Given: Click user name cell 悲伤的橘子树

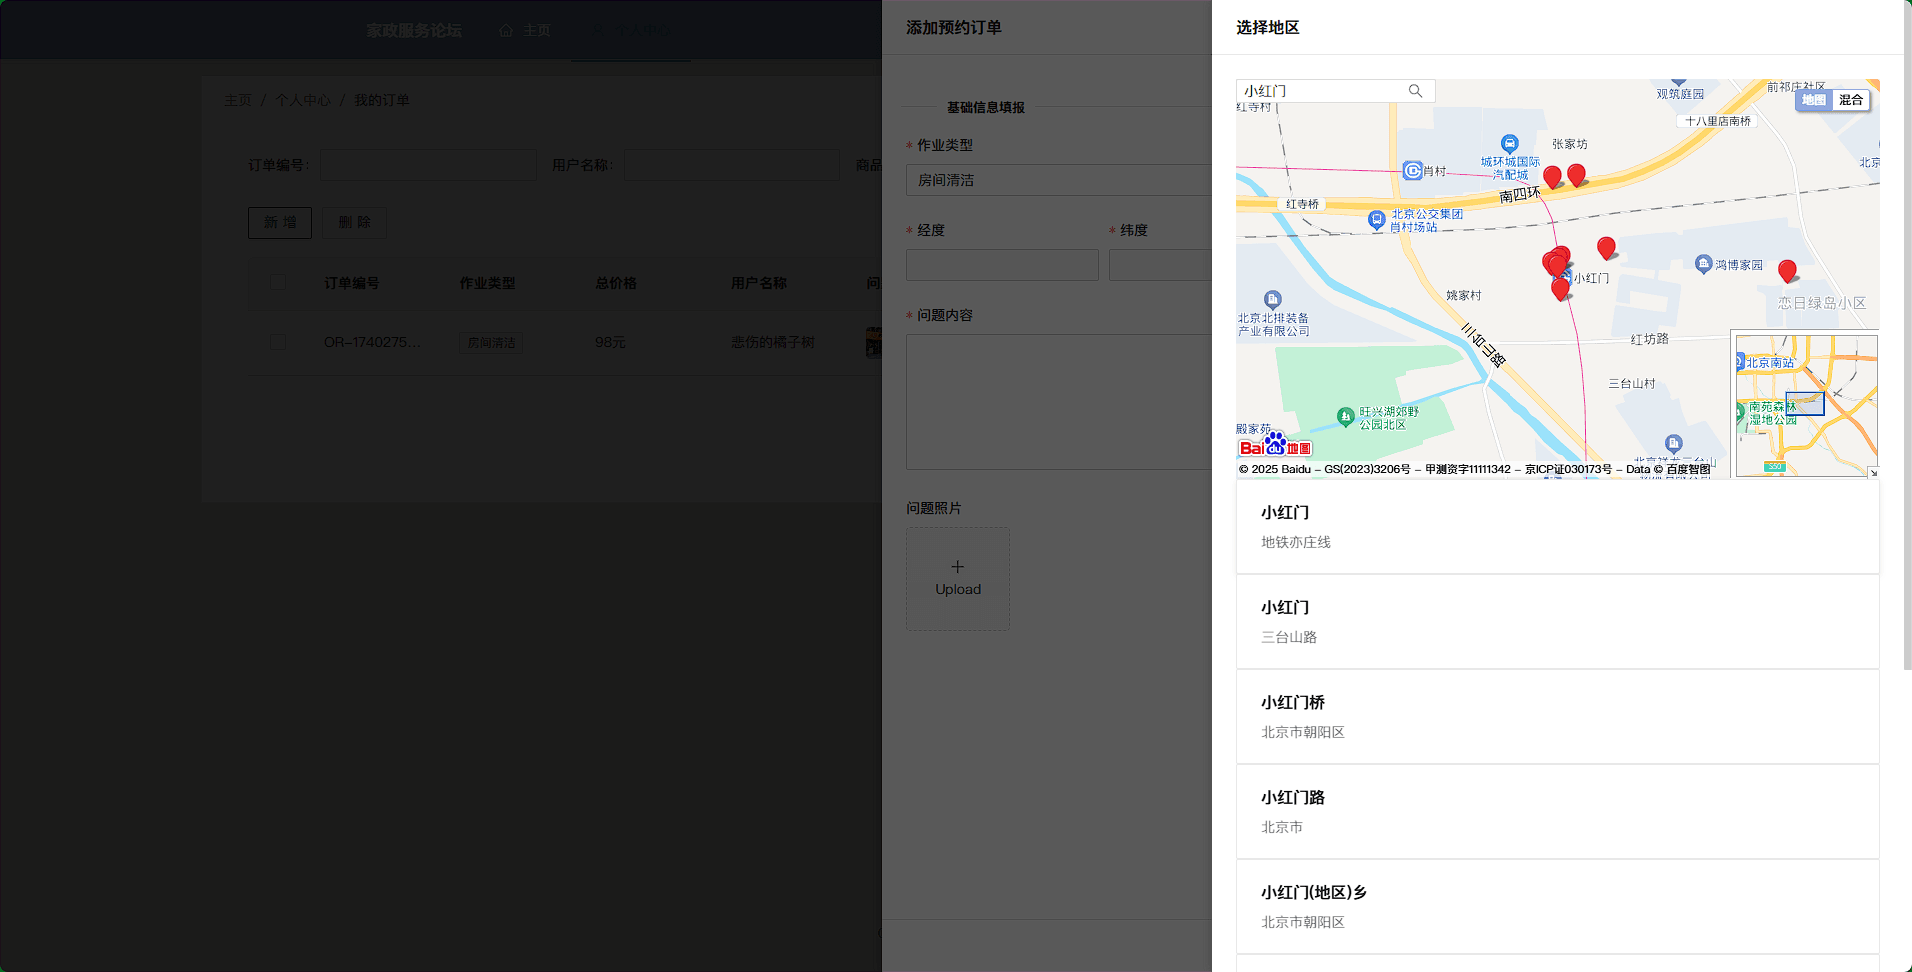Looking at the screenshot, I should pos(772,342).
